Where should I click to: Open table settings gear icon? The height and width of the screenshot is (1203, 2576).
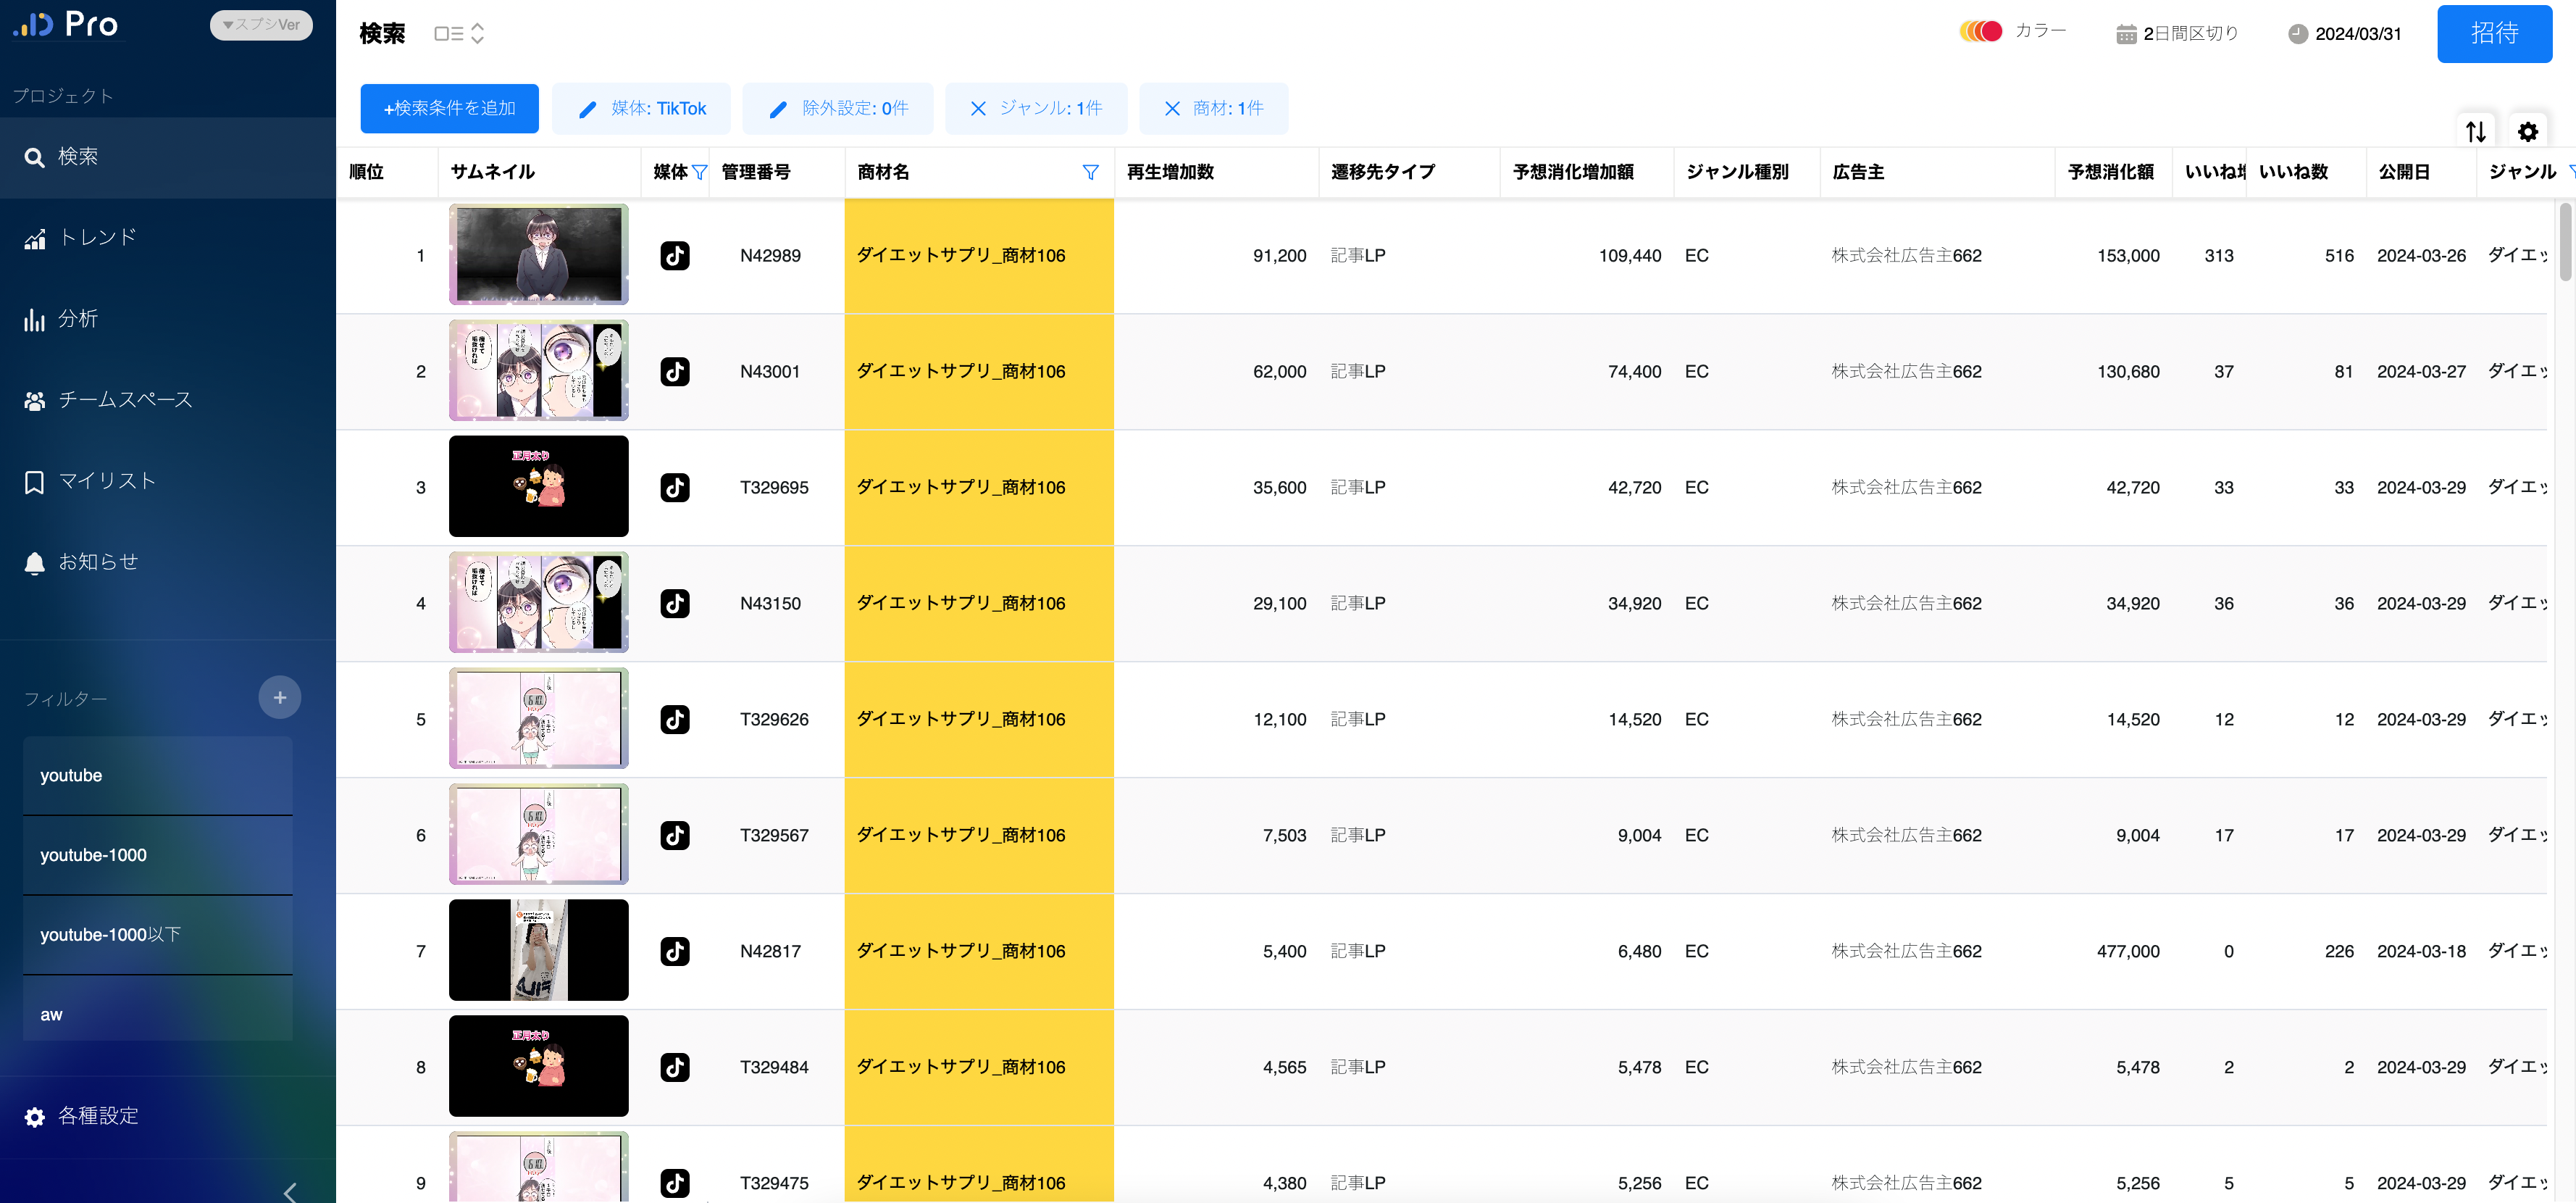coord(2527,132)
